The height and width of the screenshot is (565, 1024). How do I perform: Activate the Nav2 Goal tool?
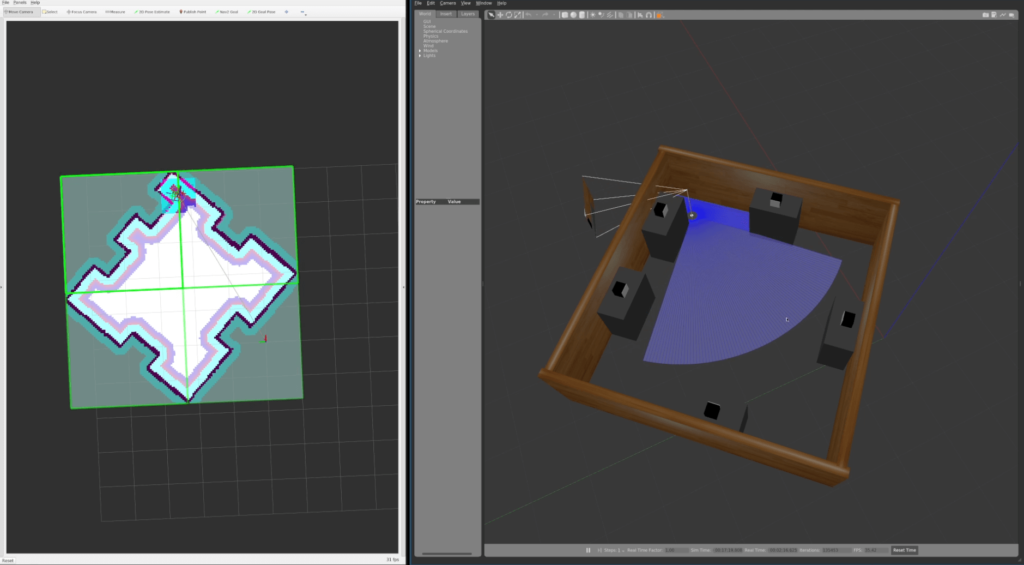coord(227,12)
